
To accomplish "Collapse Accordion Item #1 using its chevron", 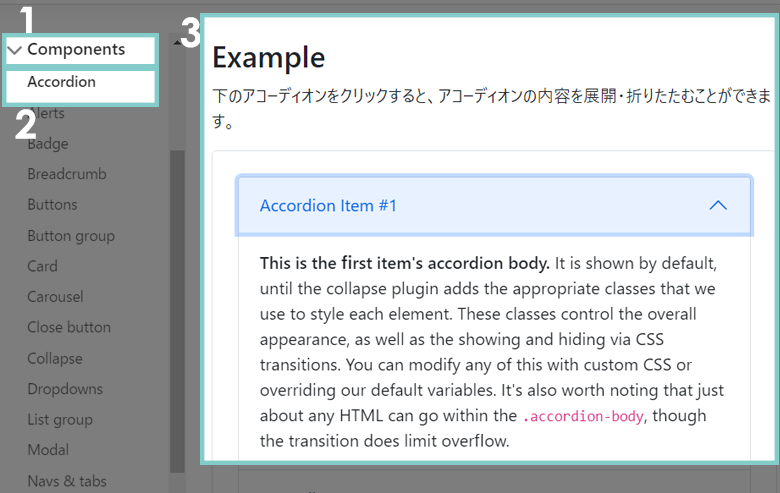I will (717, 205).
